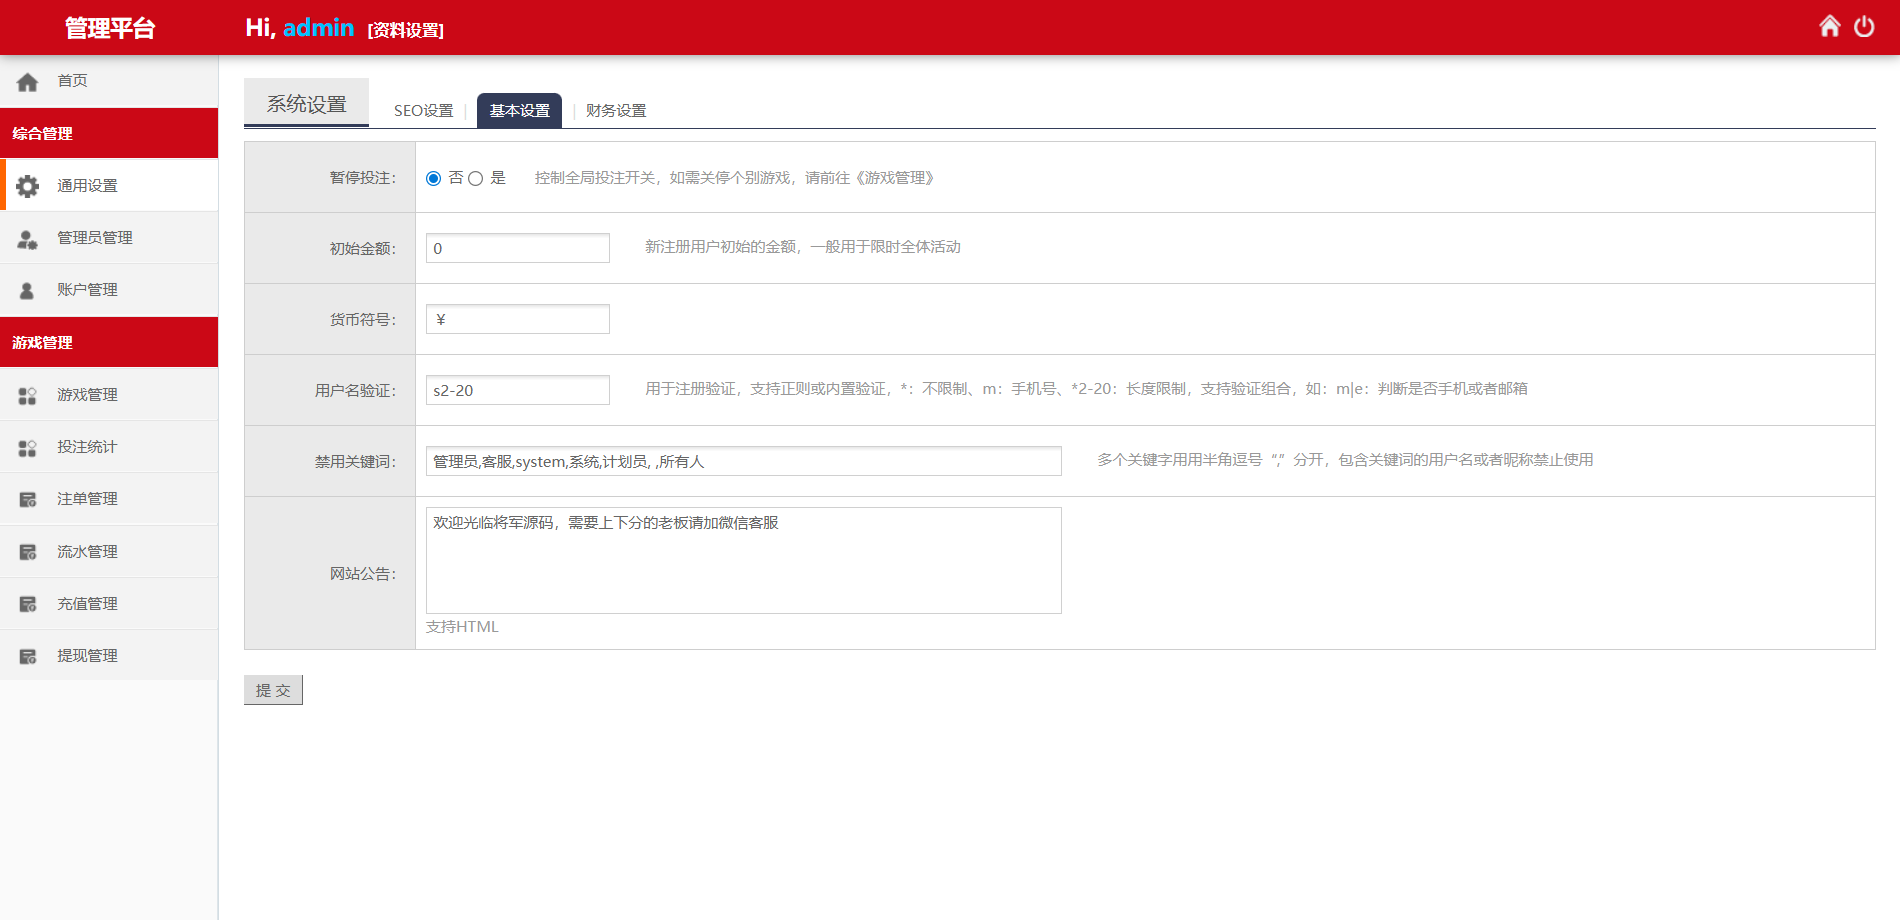Switch to 财务设置 tab
This screenshot has width=1900, height=920.
pos(616,111)
